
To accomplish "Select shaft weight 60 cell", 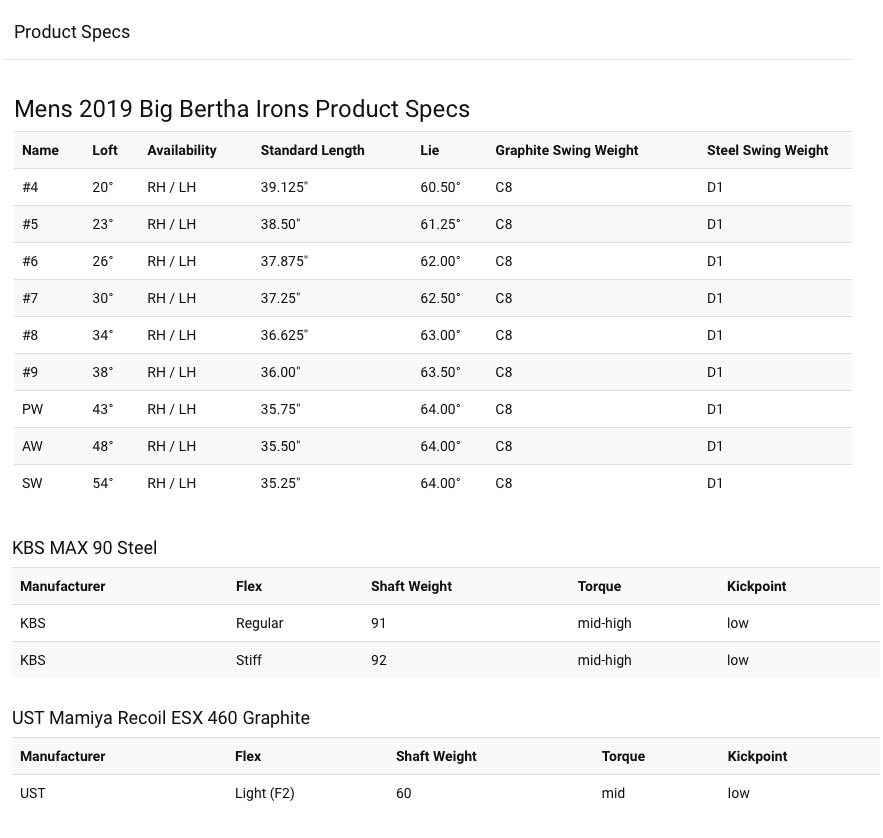I will [x=404, y=794].
